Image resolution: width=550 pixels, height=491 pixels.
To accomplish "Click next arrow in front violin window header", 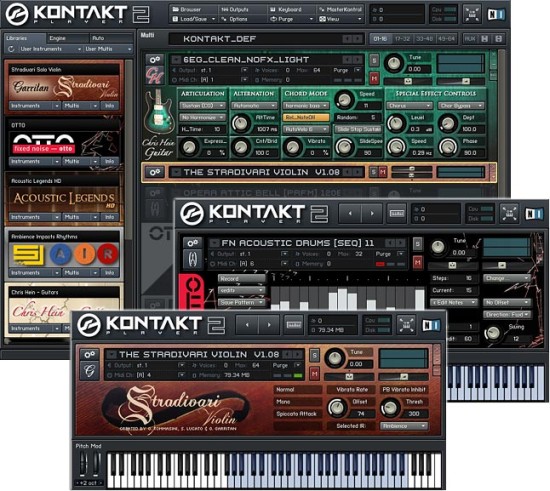I will tap(269, 325).
